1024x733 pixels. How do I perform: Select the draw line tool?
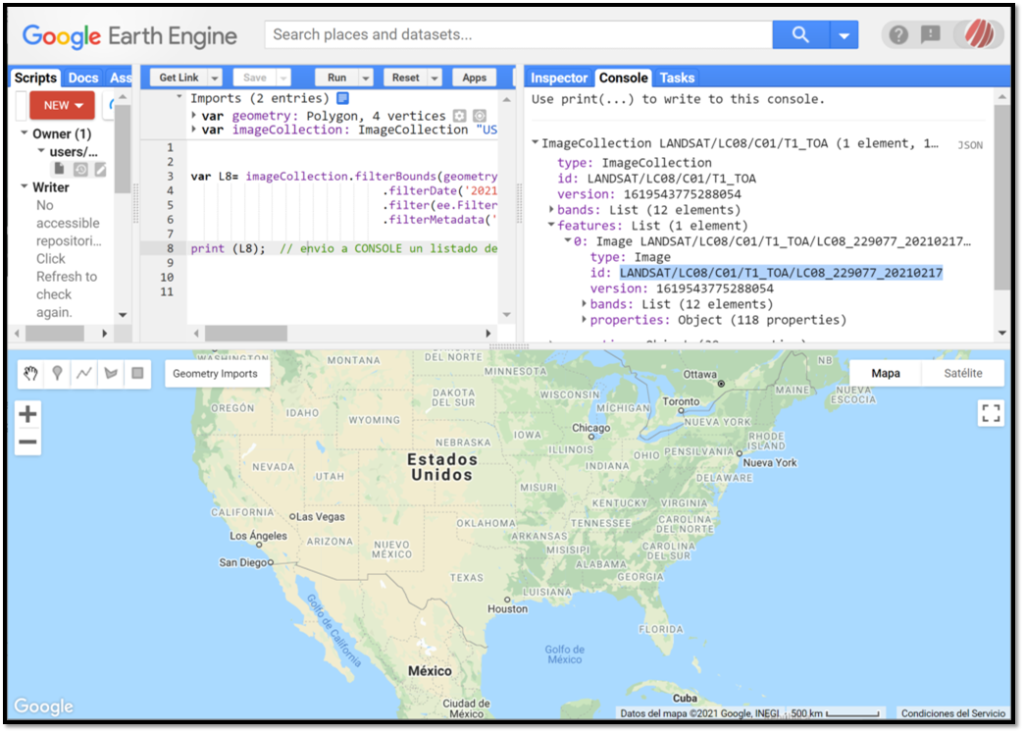(x=84, y=374)
